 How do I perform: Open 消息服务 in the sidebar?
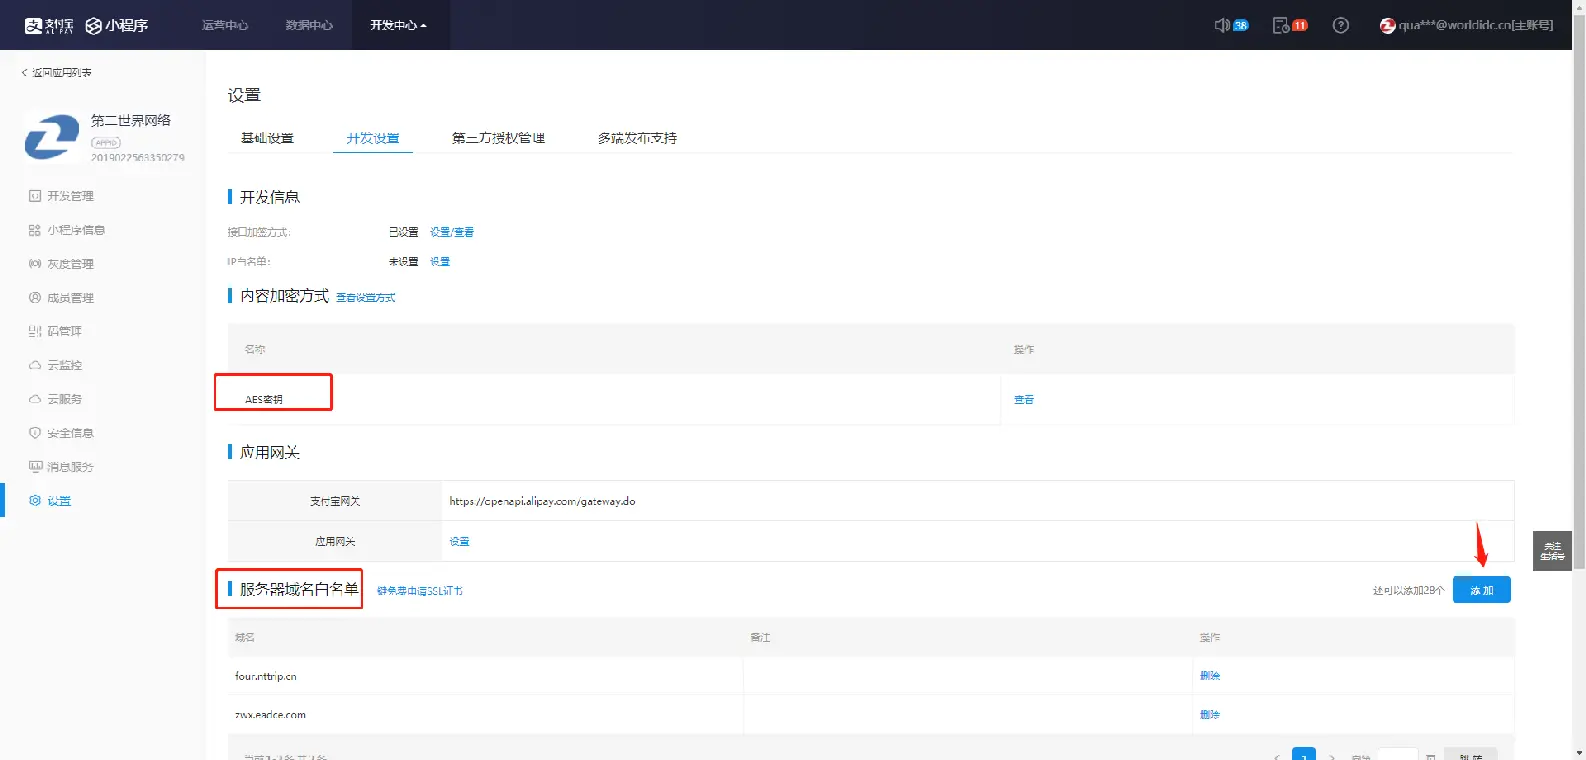click(x=70, y=467)
